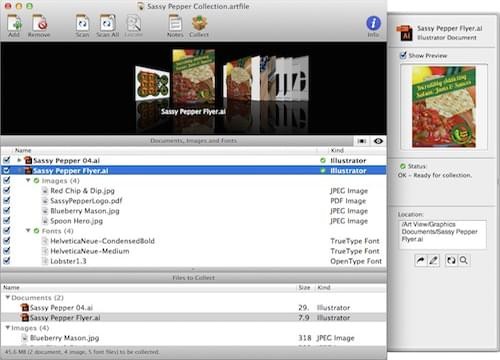
Task: Click the Scan toolbar icon
Action: 82,23
